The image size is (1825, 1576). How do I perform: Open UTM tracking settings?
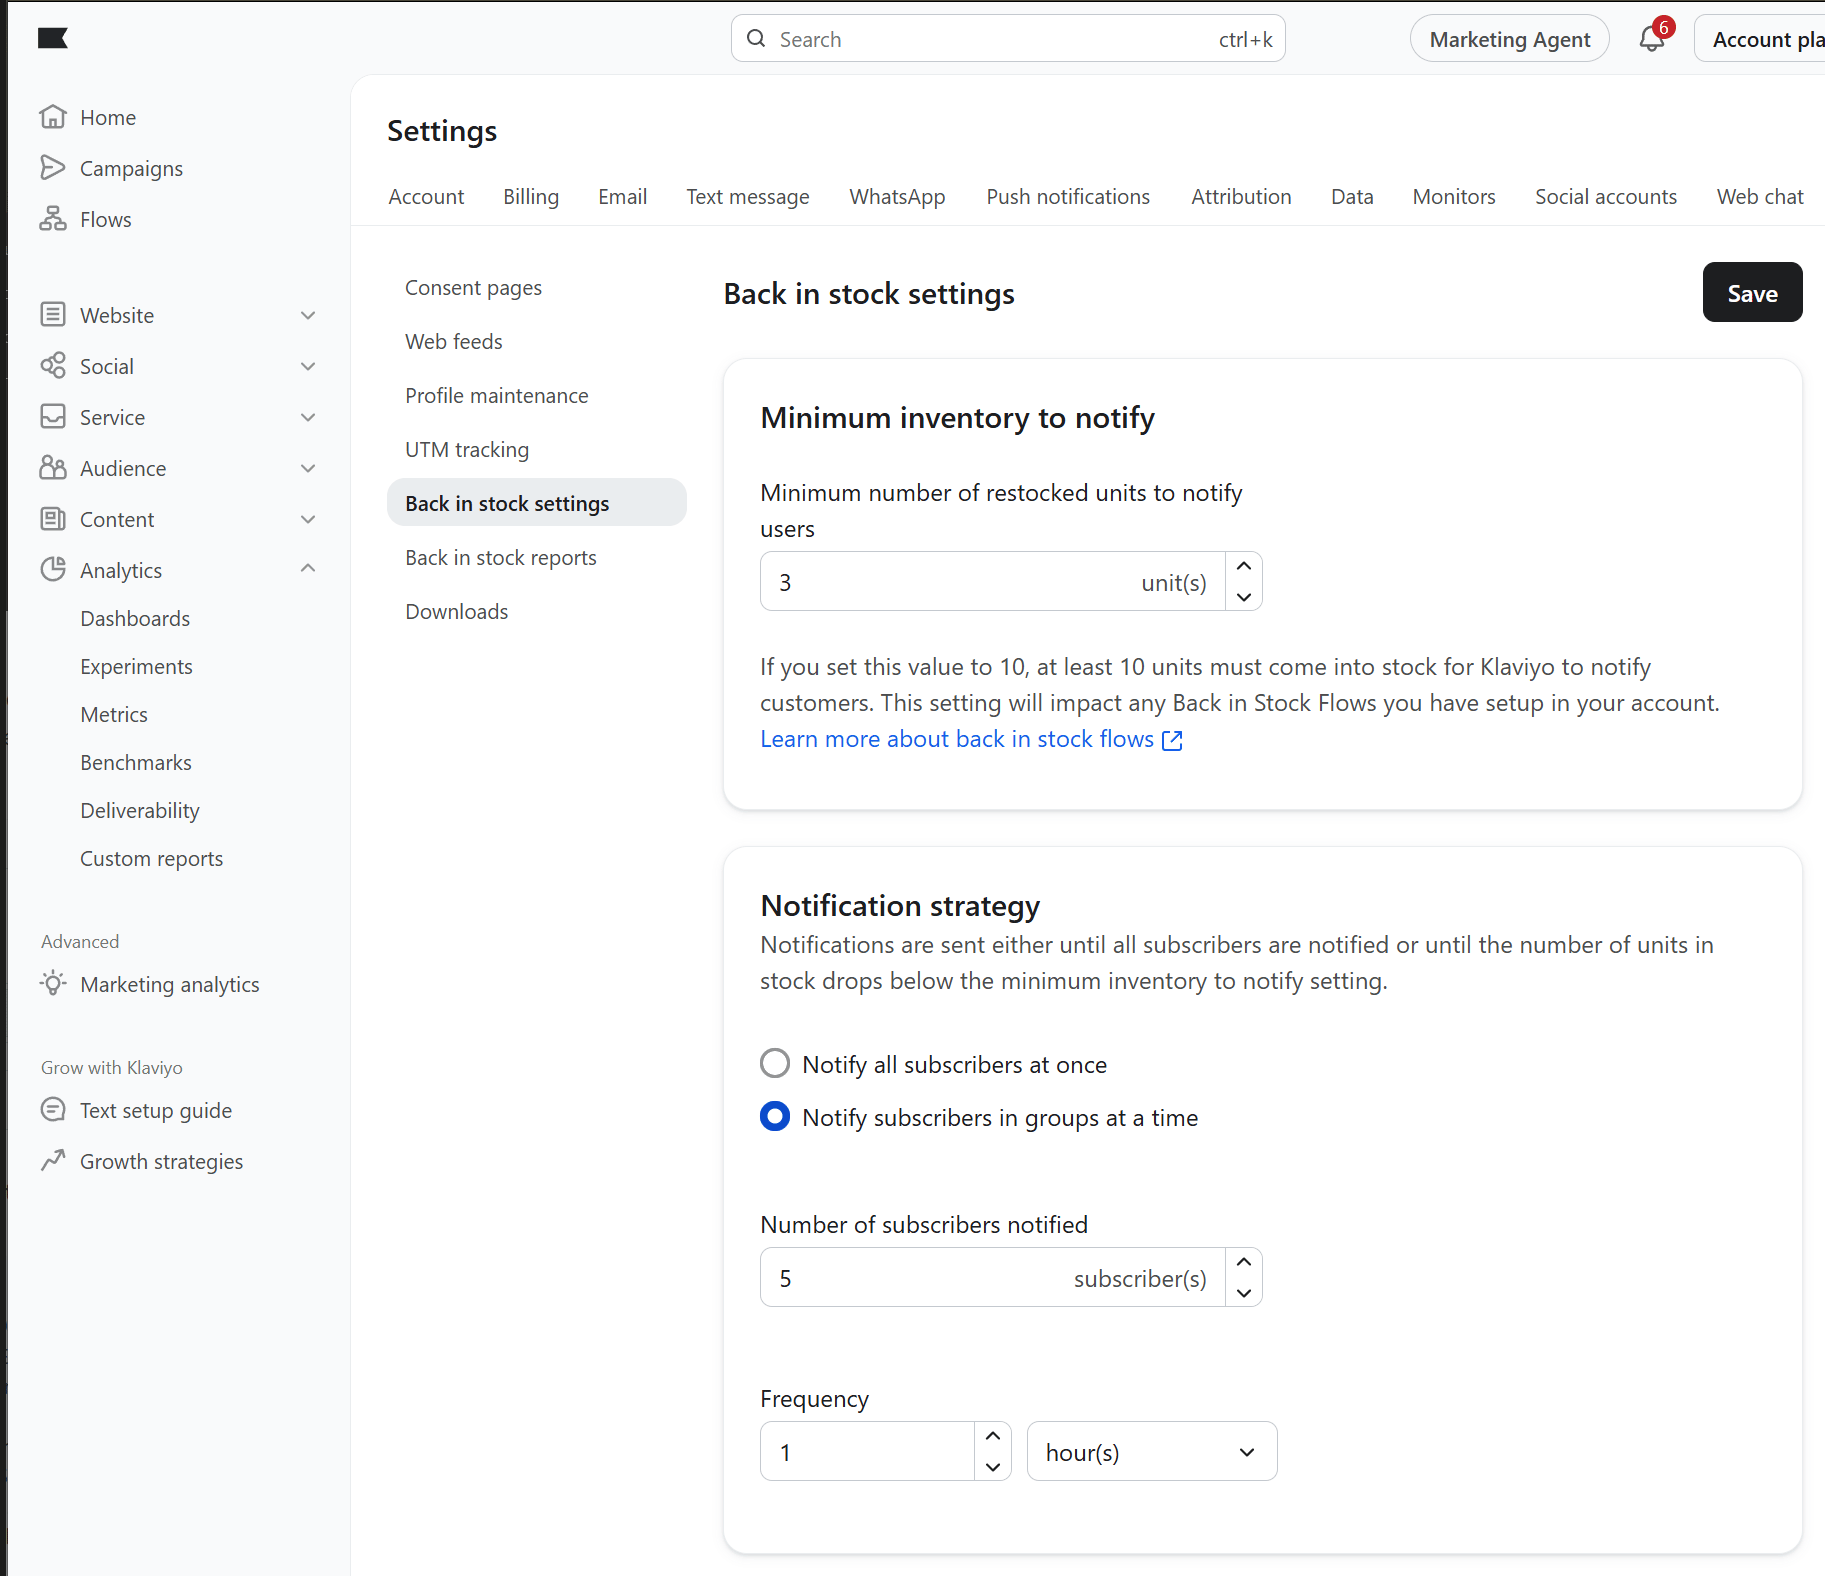(x=467, y=450)
